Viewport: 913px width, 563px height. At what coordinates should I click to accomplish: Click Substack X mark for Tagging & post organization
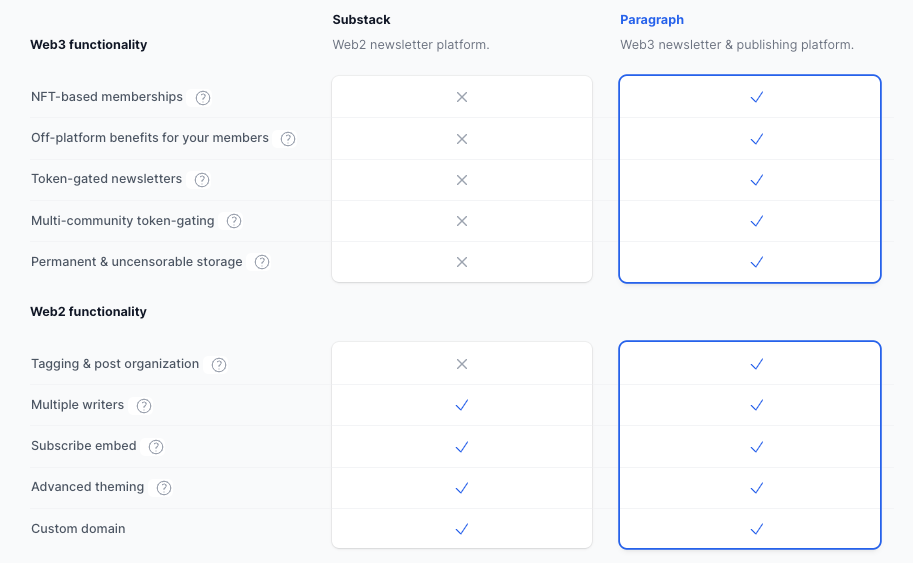point(462,364)
